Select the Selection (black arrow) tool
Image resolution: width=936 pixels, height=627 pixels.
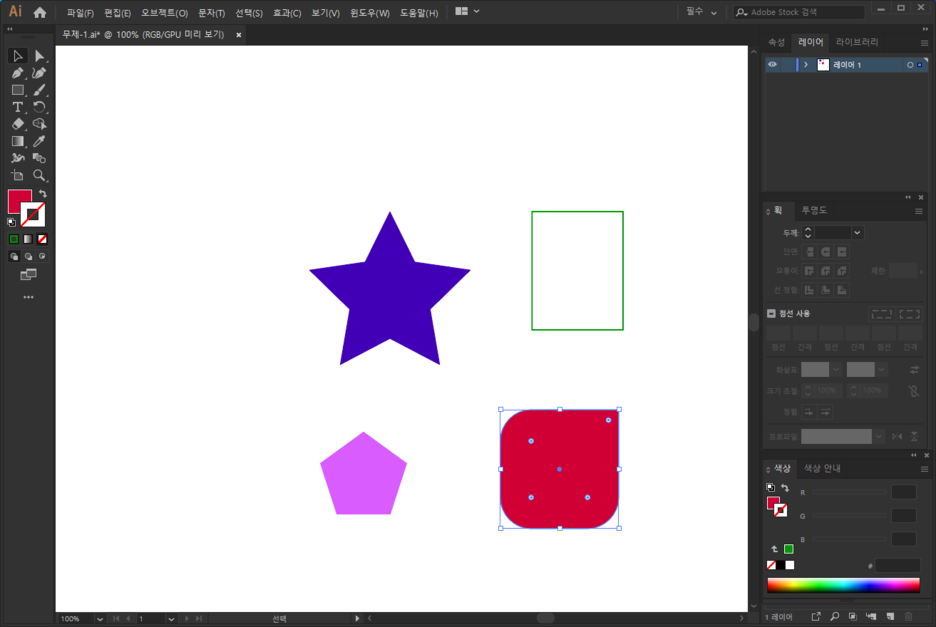17,56
